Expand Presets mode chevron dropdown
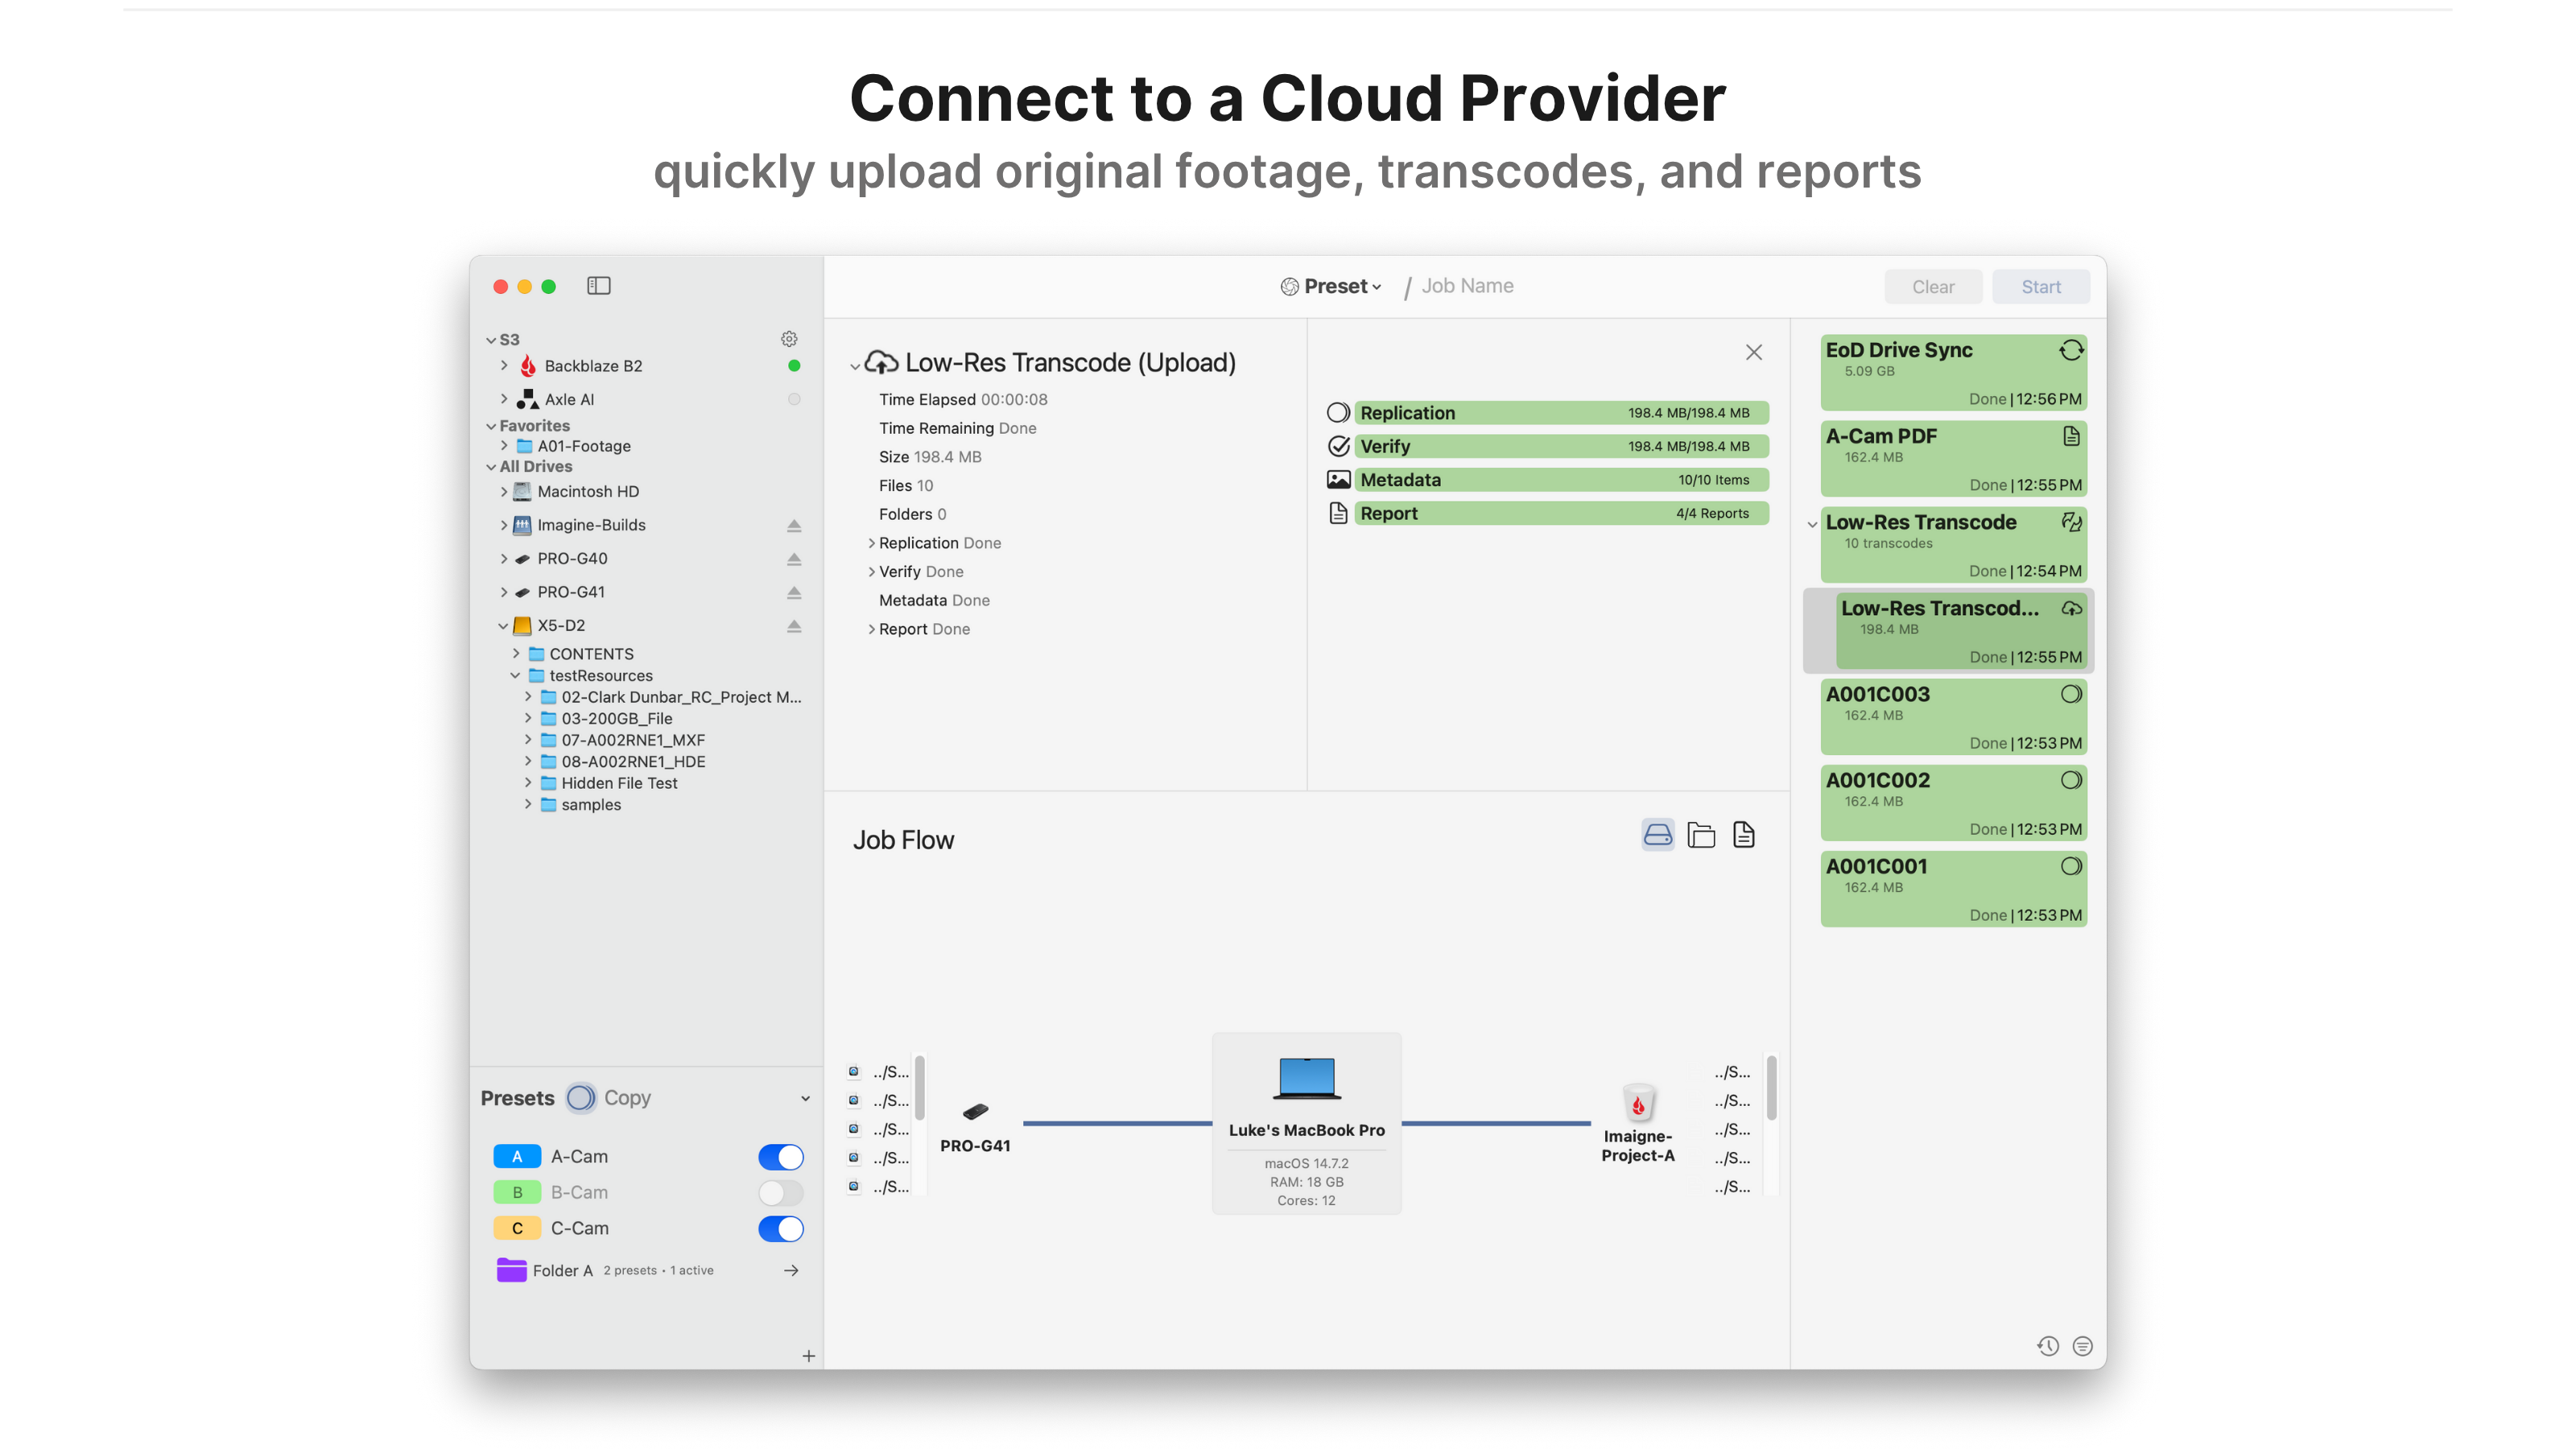Viewport: 2576px width, 1449px height. [x=805, y=1098]
